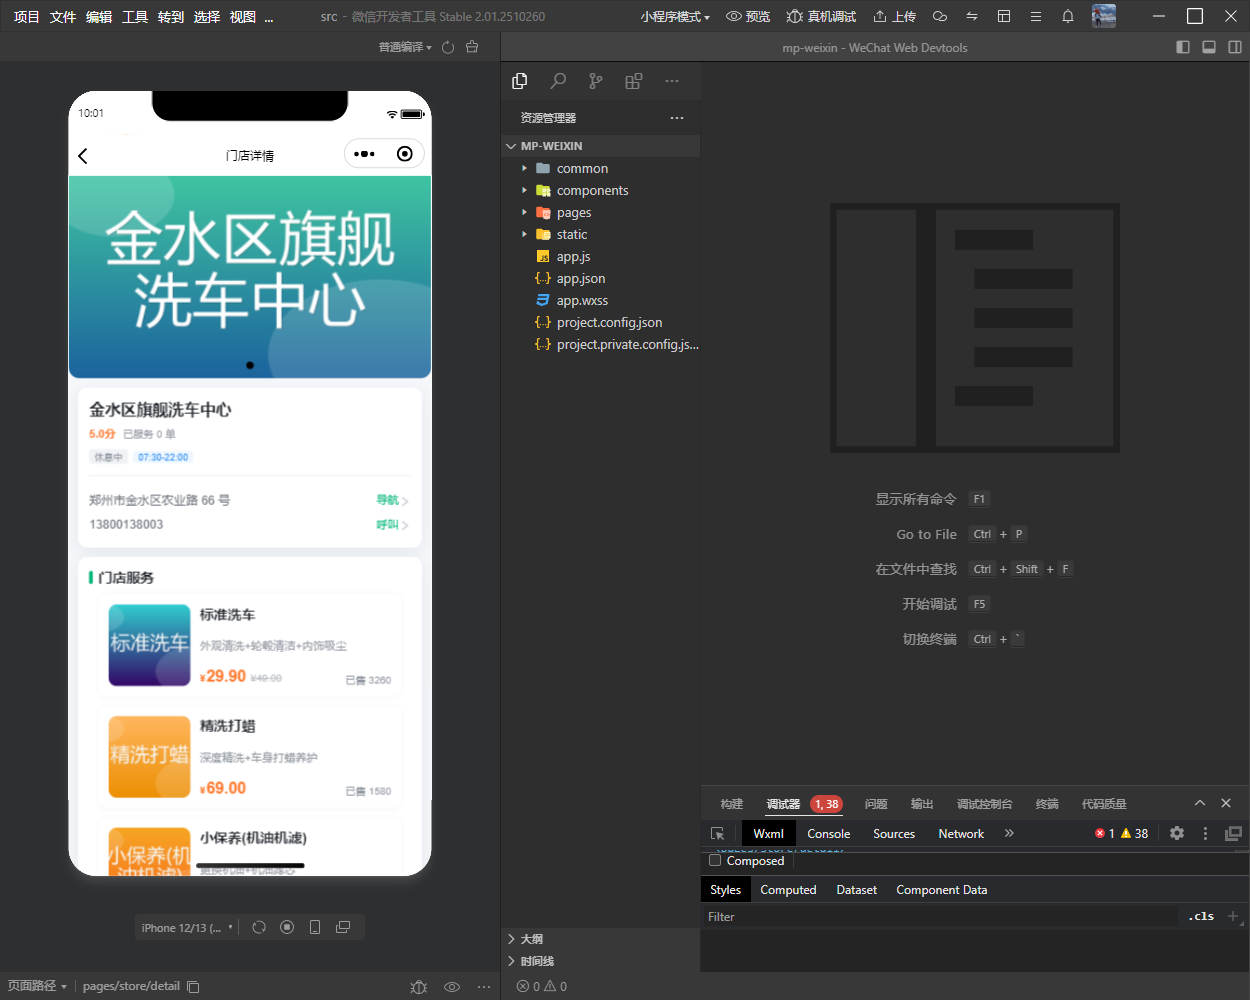The width and height of the screenshot is (1250, 1000).
Task: Open the 页面路径 dropdown
Action: coord(37,986)
